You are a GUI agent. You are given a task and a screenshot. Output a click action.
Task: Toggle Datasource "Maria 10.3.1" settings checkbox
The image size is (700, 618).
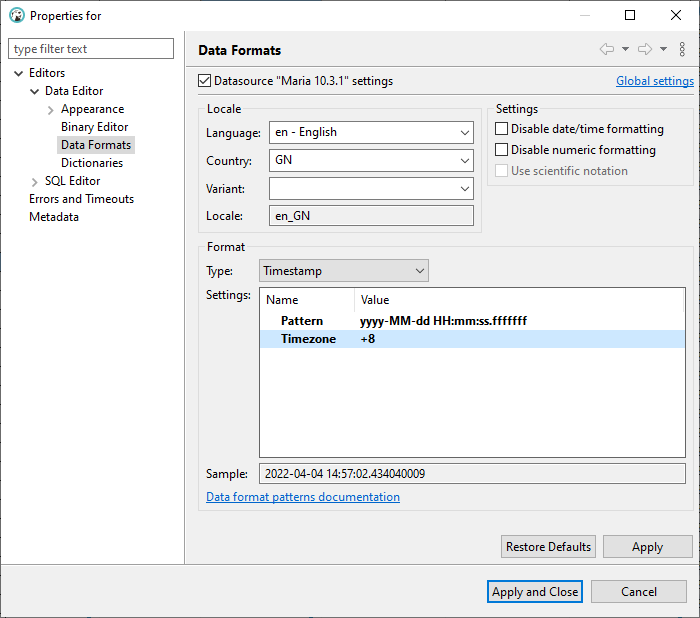tap(204, 81)
